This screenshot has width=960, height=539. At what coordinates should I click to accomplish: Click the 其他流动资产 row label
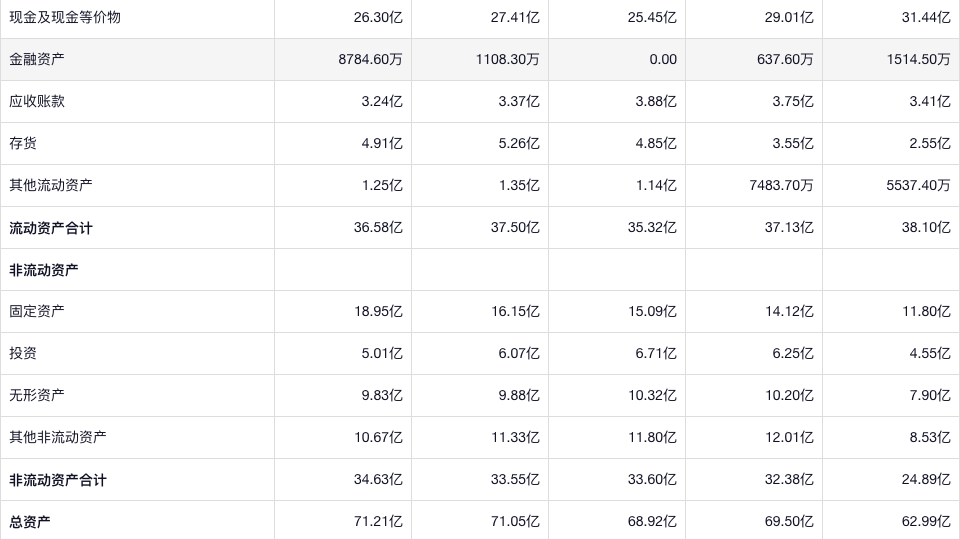click(51, 185)
